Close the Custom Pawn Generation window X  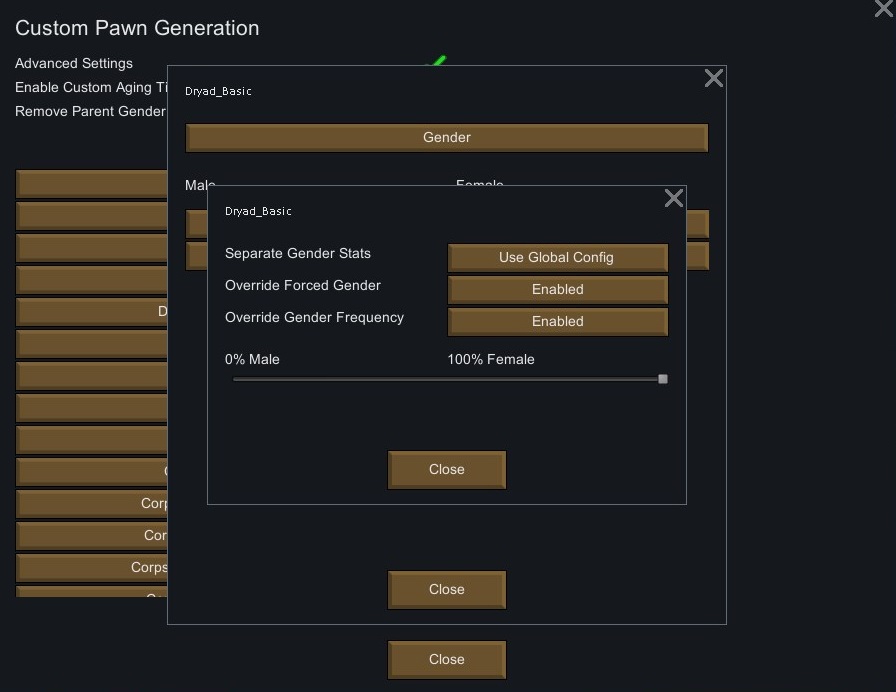pyautogui.click(x=884, y=8)
